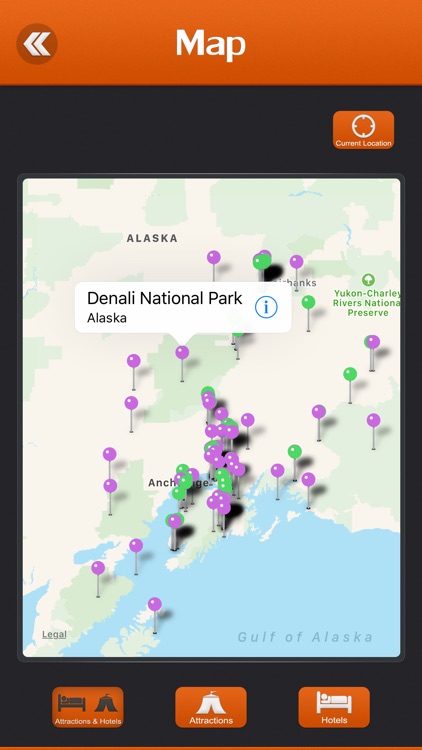Tap the Gulf of Alaska label
This screenshot has height=750, width=422.
coord(305,637)
